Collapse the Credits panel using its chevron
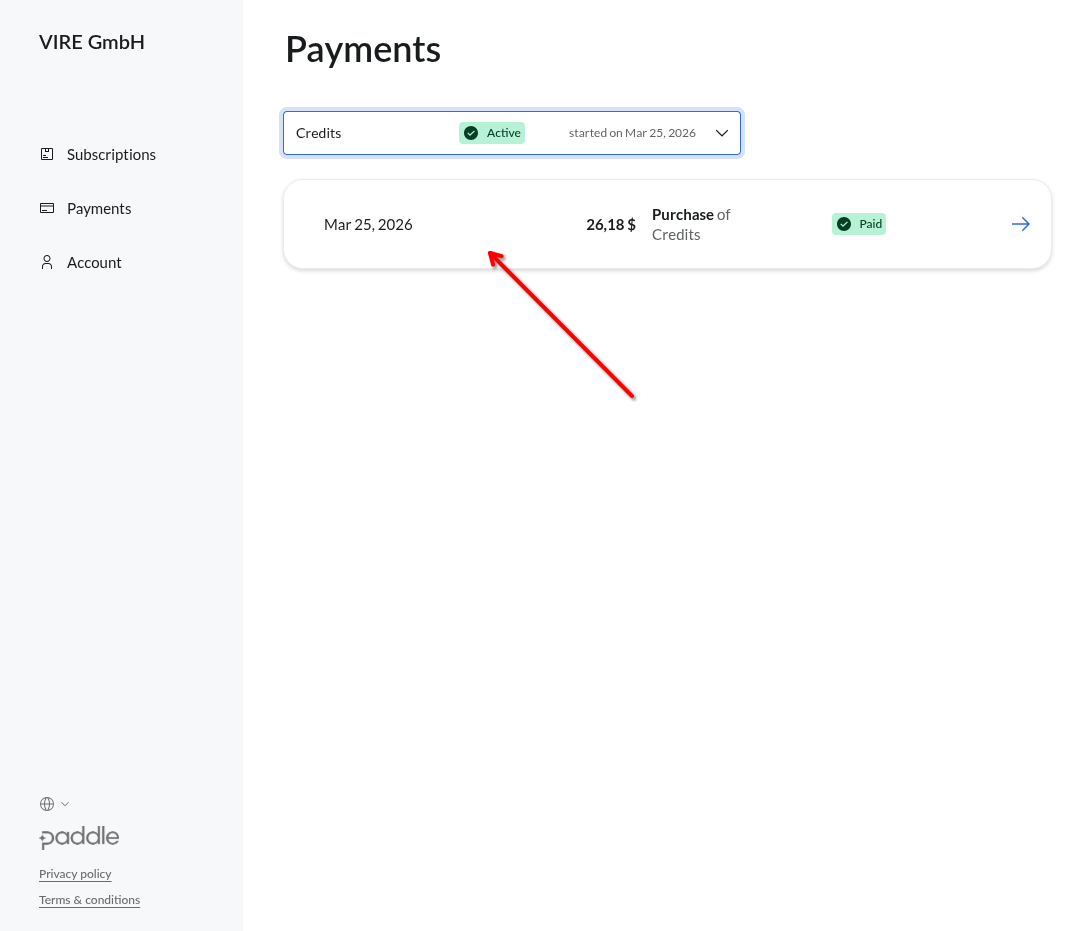 click(721, 132)
